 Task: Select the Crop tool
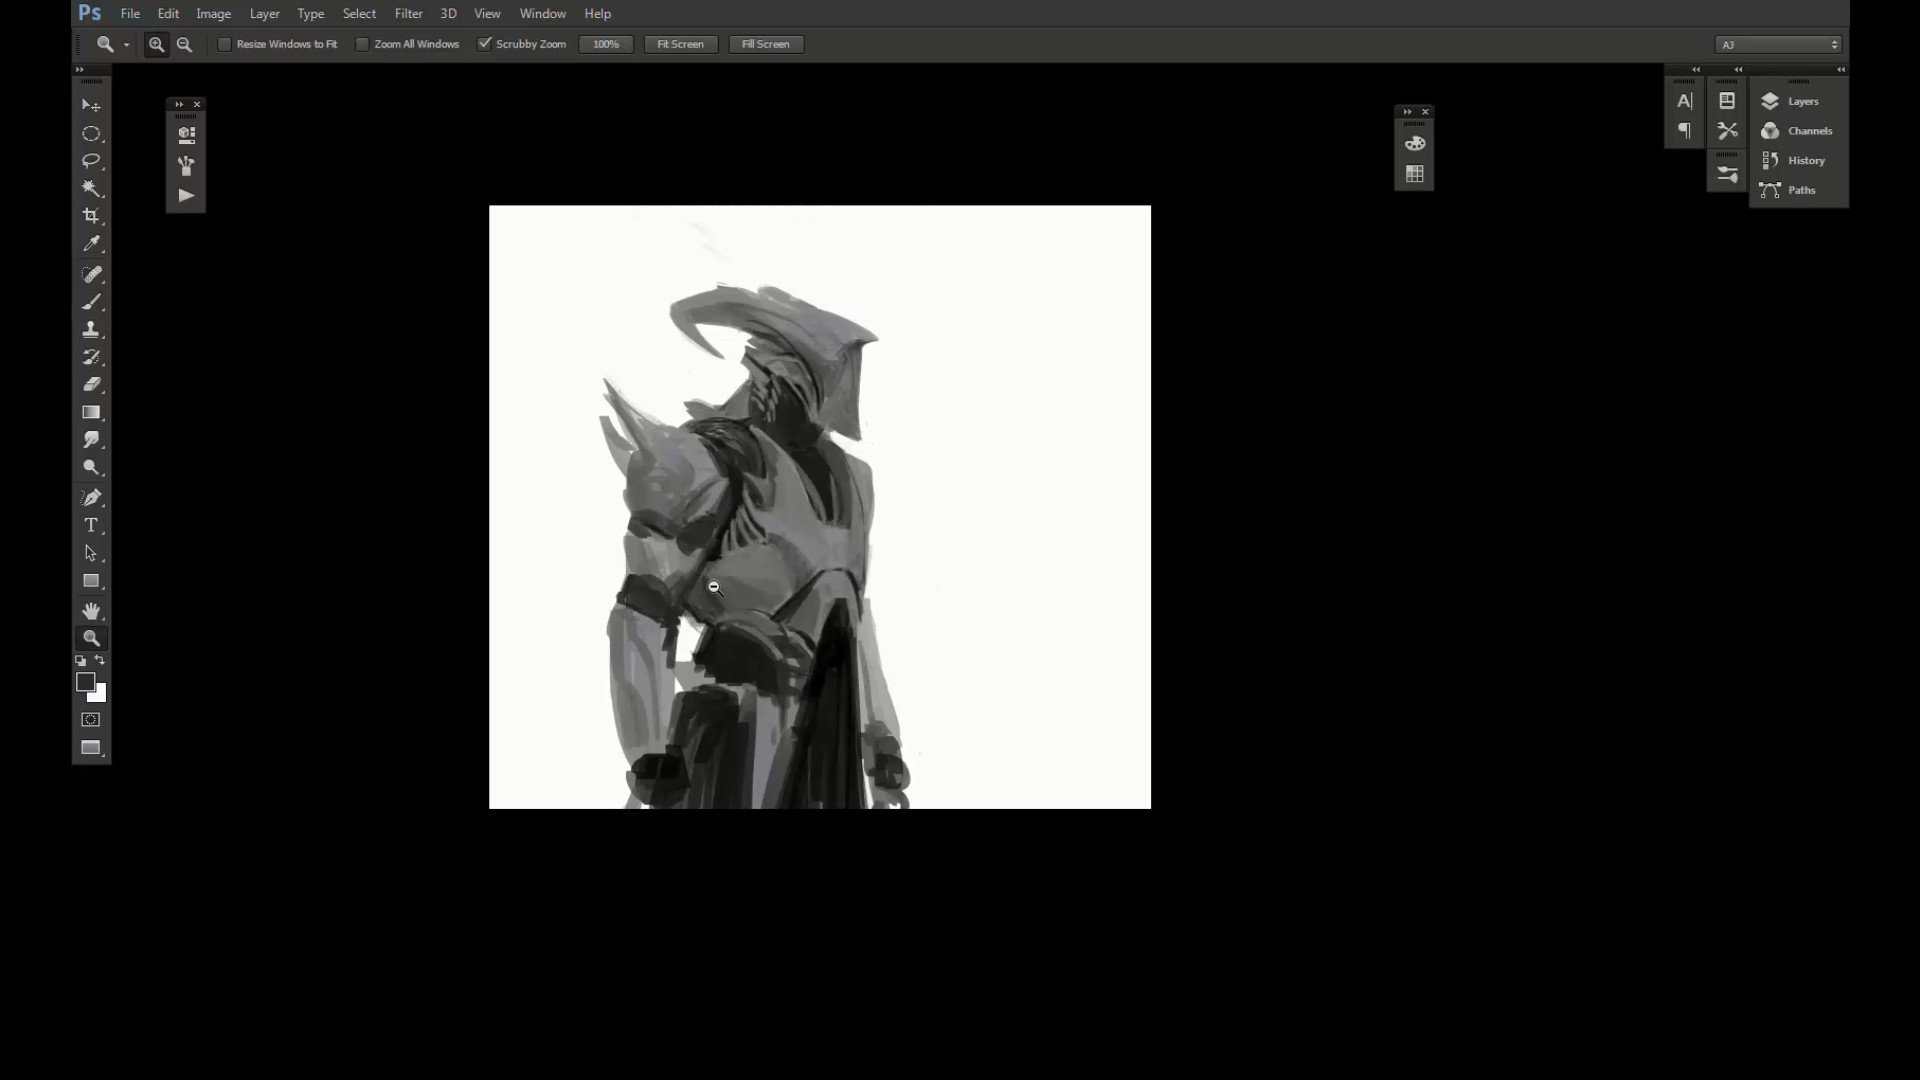coord(91,216)
